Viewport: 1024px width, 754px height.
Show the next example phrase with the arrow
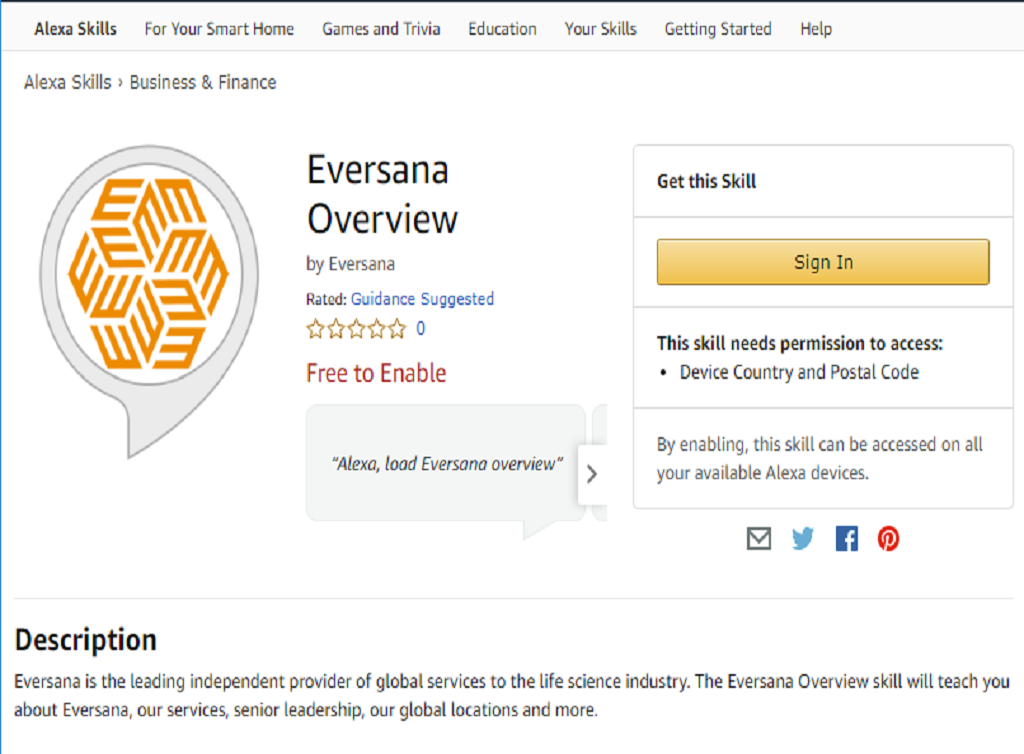[x=592, y=474]
